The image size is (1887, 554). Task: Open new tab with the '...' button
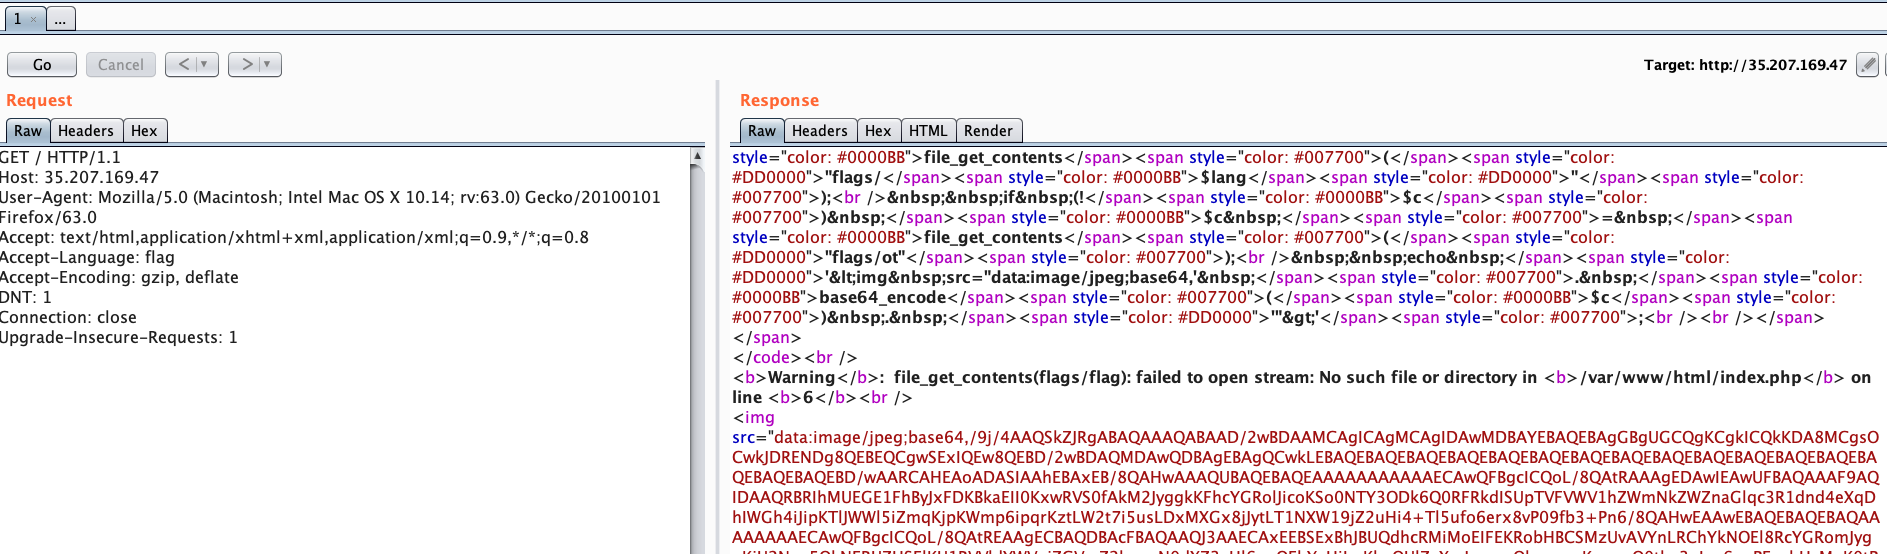60,19
